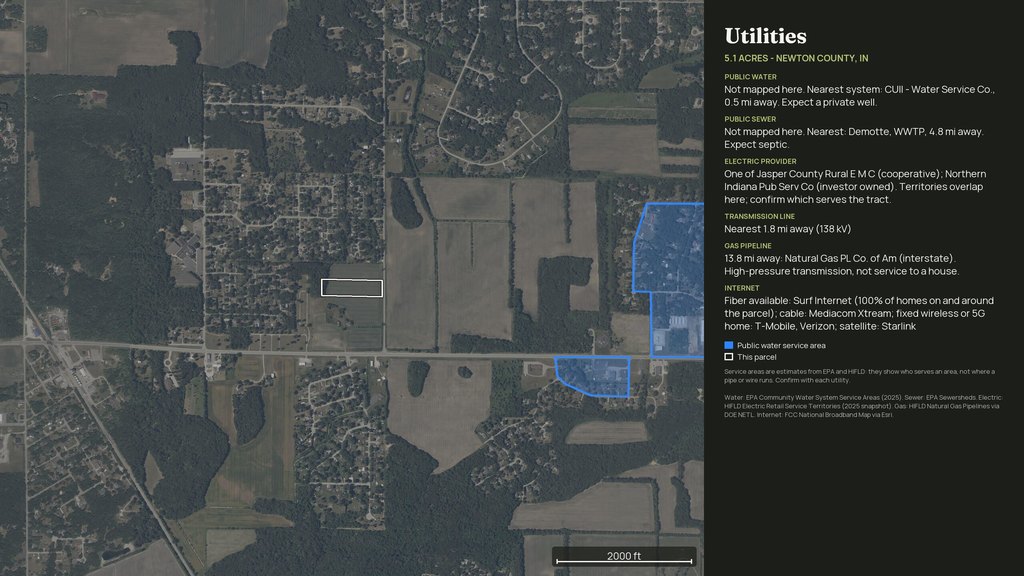Select the "One of Jasper County Rural E M C" paragraph
This screenshot has height=576, width=1024.
[x=856, y=187]
